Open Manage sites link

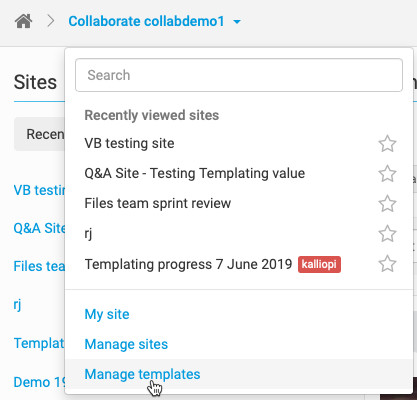point(126,344)
